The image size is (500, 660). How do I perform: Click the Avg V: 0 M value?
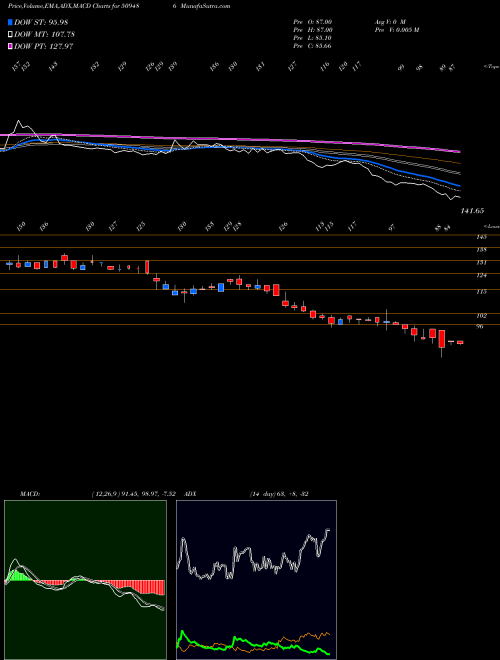pyautogui.click(x=389, y=22)
